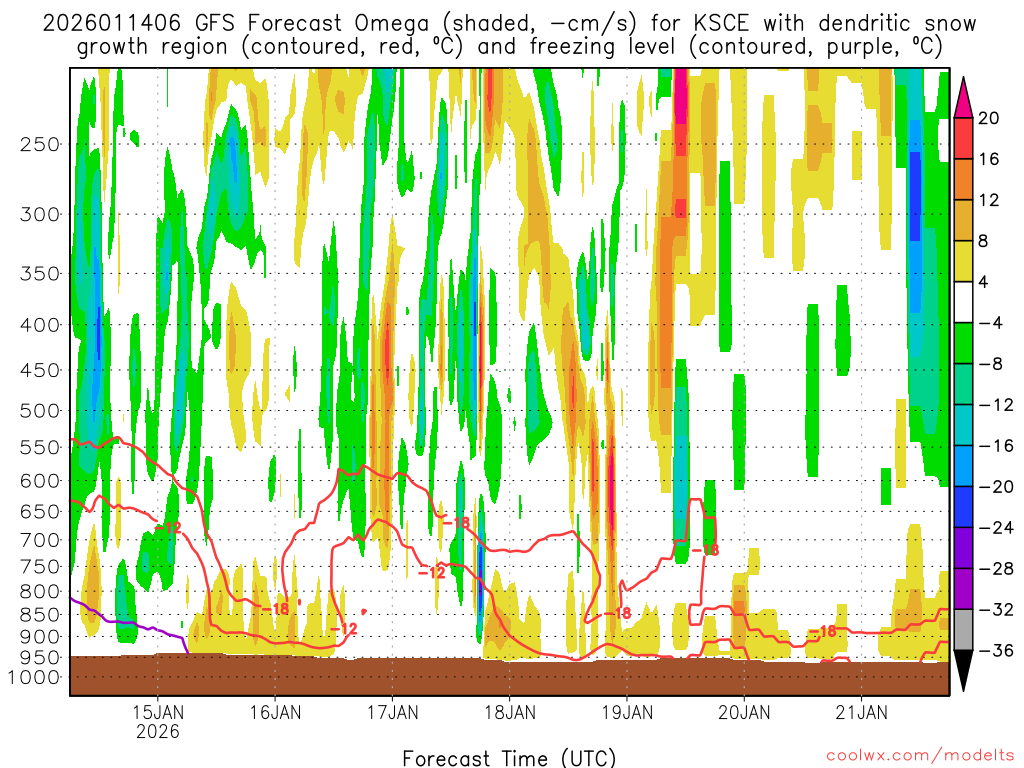Click the cyan colorbar segment between -16 and -12

point(963,425)
